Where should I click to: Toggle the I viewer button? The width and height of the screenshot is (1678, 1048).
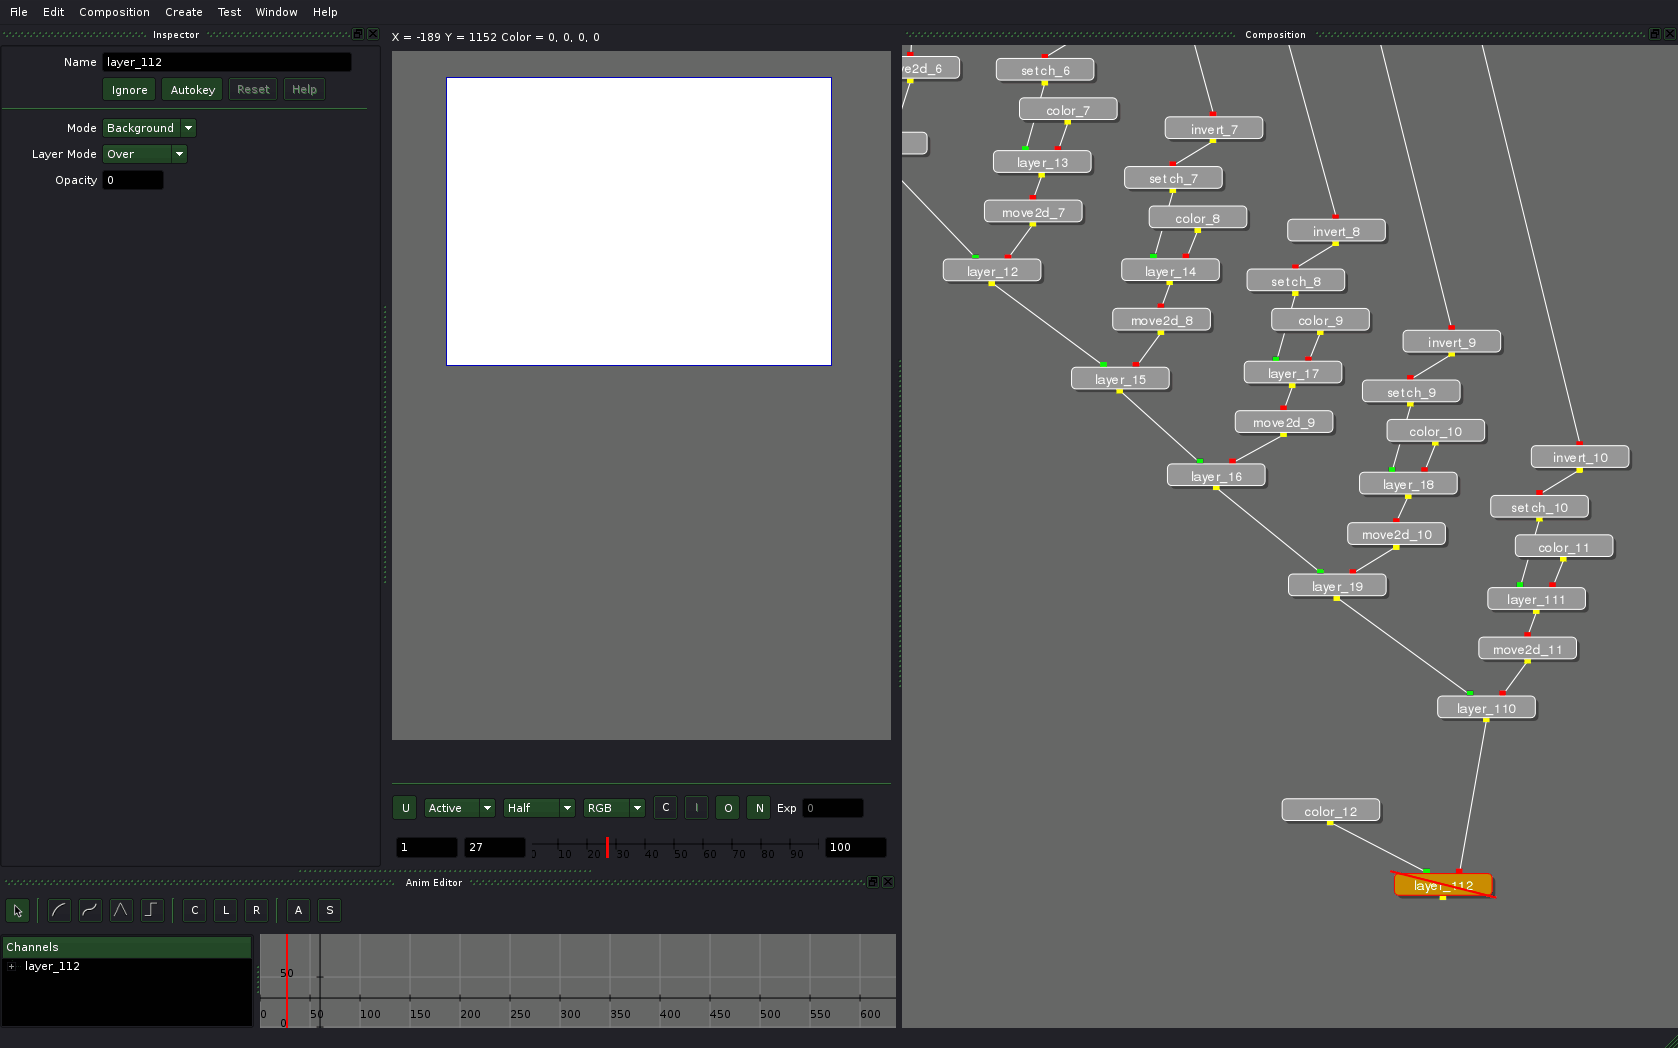697,808
